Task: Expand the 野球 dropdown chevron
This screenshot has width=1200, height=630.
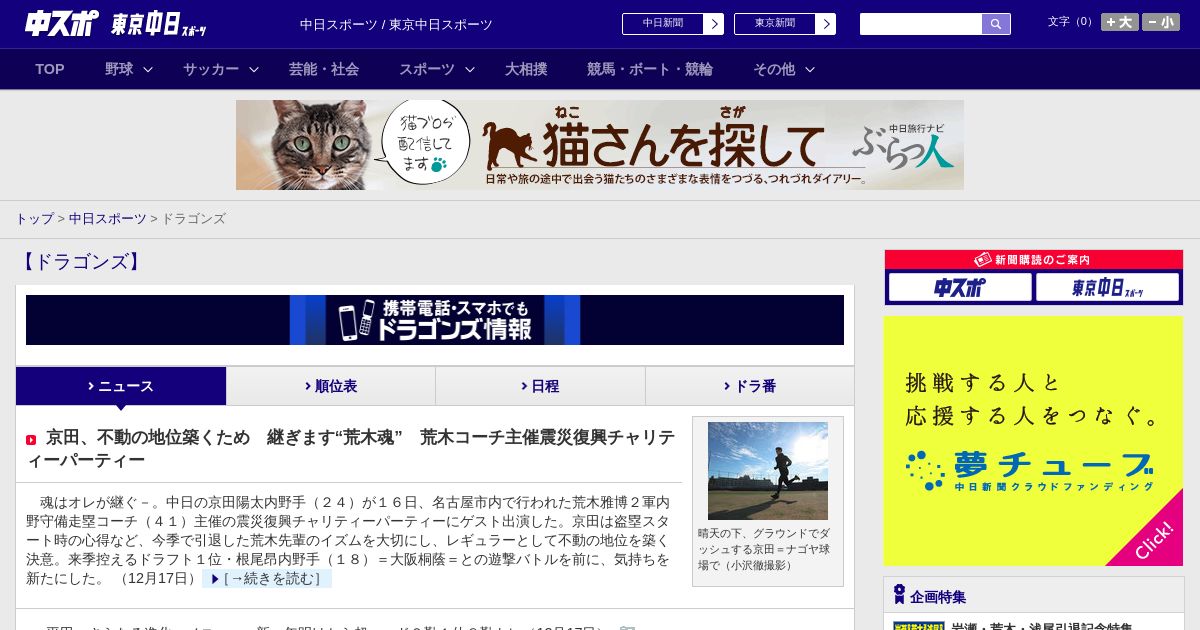Action: 148,69
